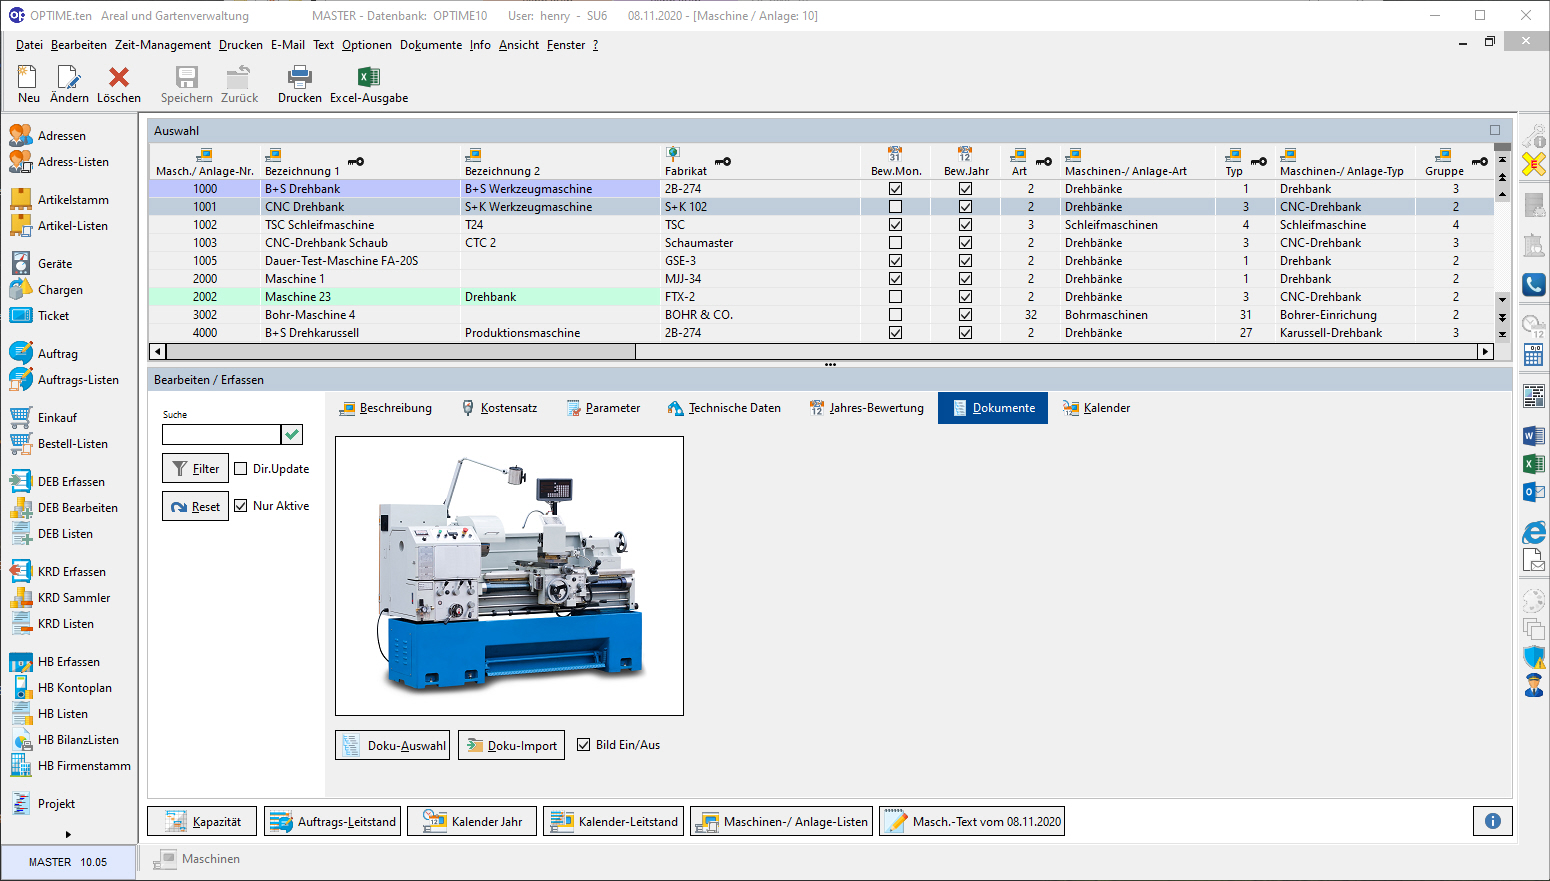Click the table scroll-right arrow
Viewport: 1550px width, 881px height.
coord(1485,351)
